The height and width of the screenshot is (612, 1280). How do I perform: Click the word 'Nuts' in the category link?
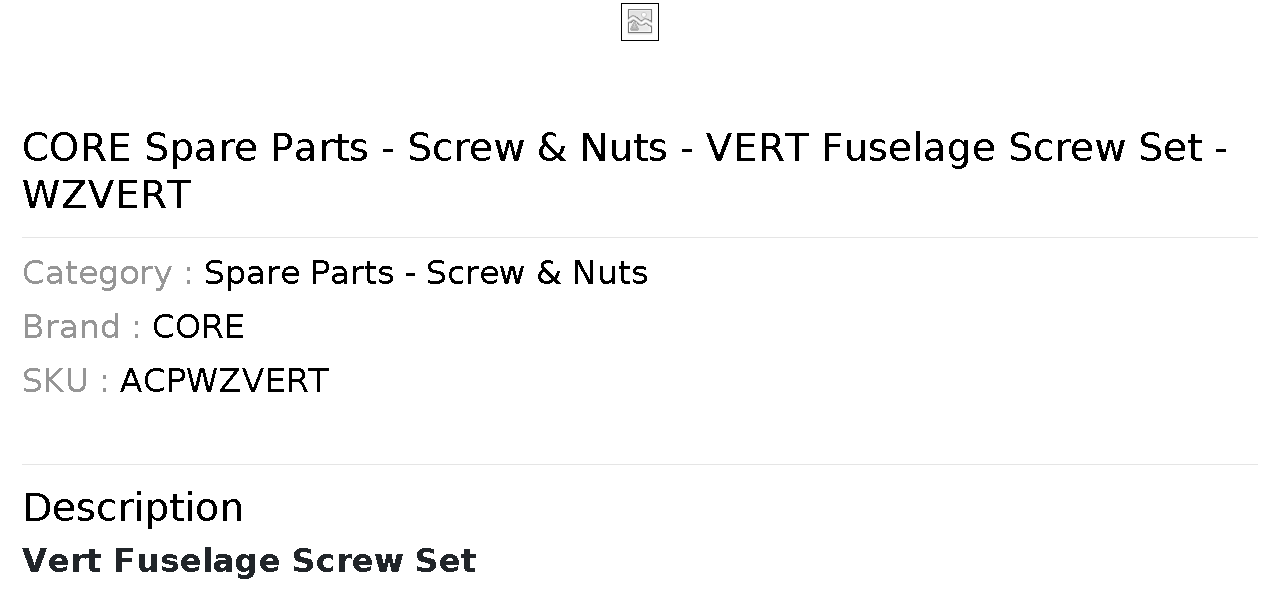610,273
